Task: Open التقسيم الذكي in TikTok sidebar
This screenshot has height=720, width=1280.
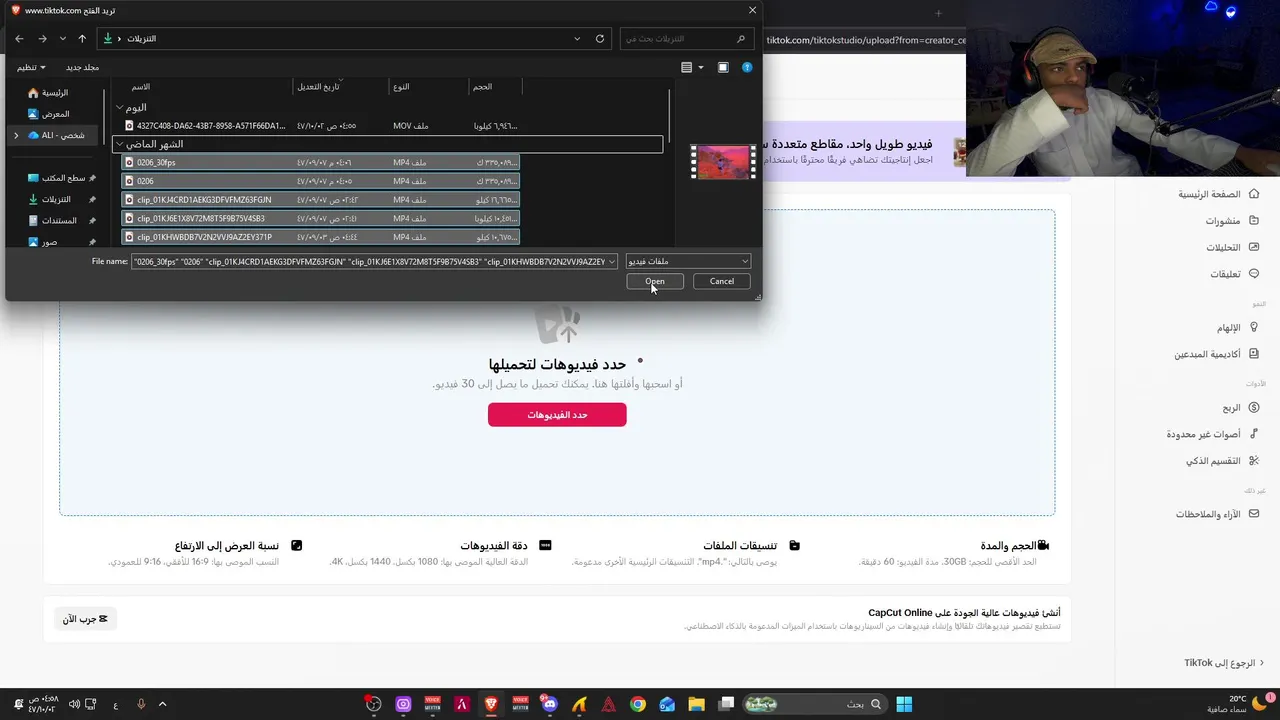Action: coord(1221,461)
